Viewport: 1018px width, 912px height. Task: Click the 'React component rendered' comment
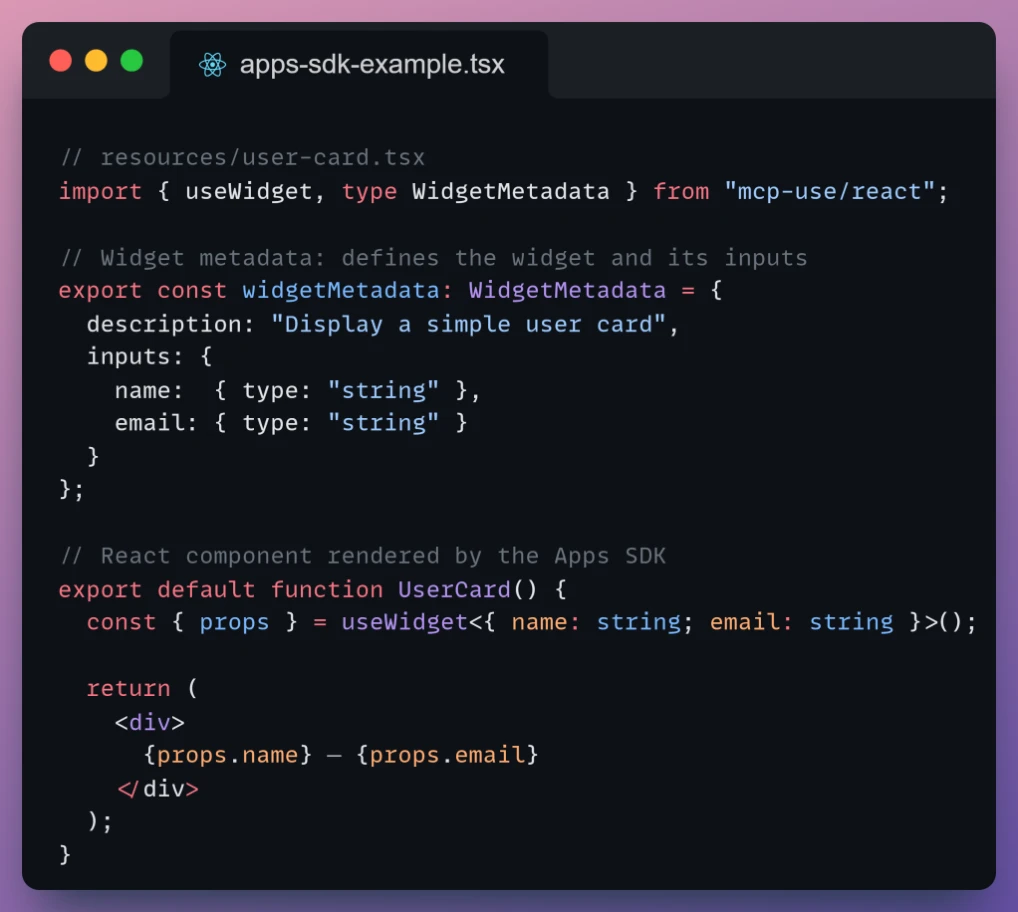[363, 556]
